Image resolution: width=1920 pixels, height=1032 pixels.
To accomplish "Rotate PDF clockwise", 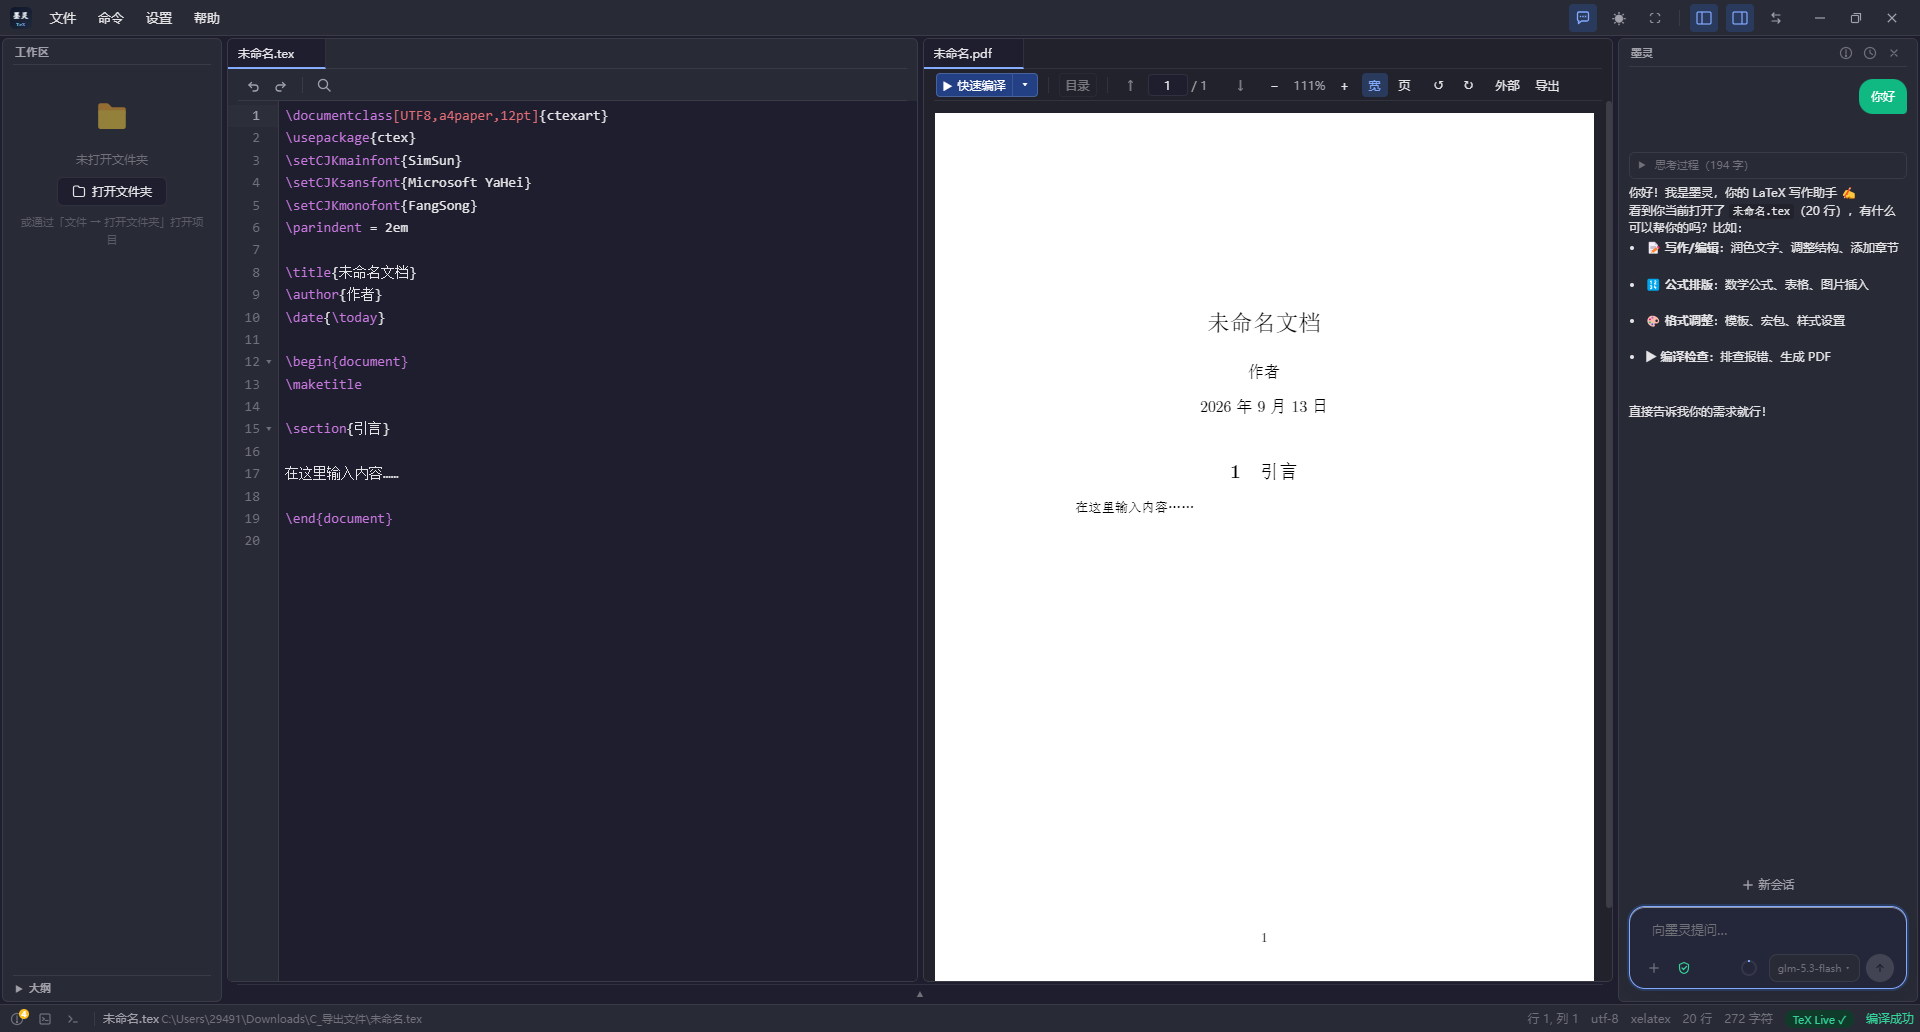I will (x=1468, y=86).
